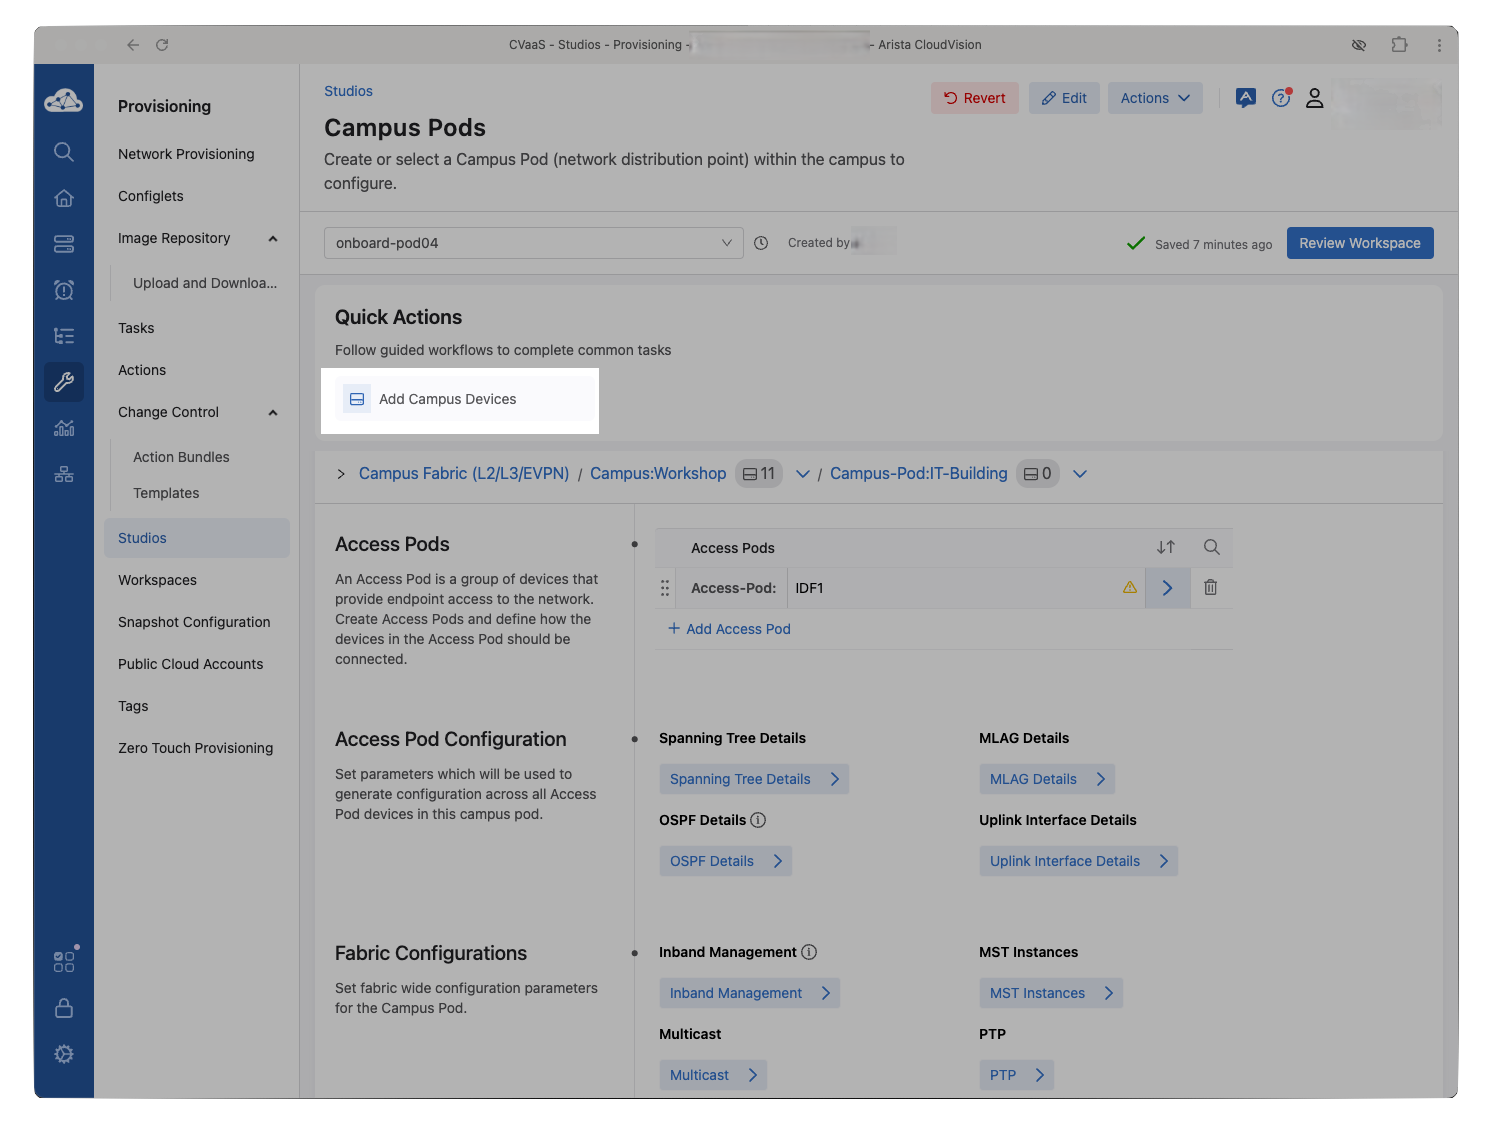
Task: Open Network Provisioning menu item
Action: tap(186, 154)
